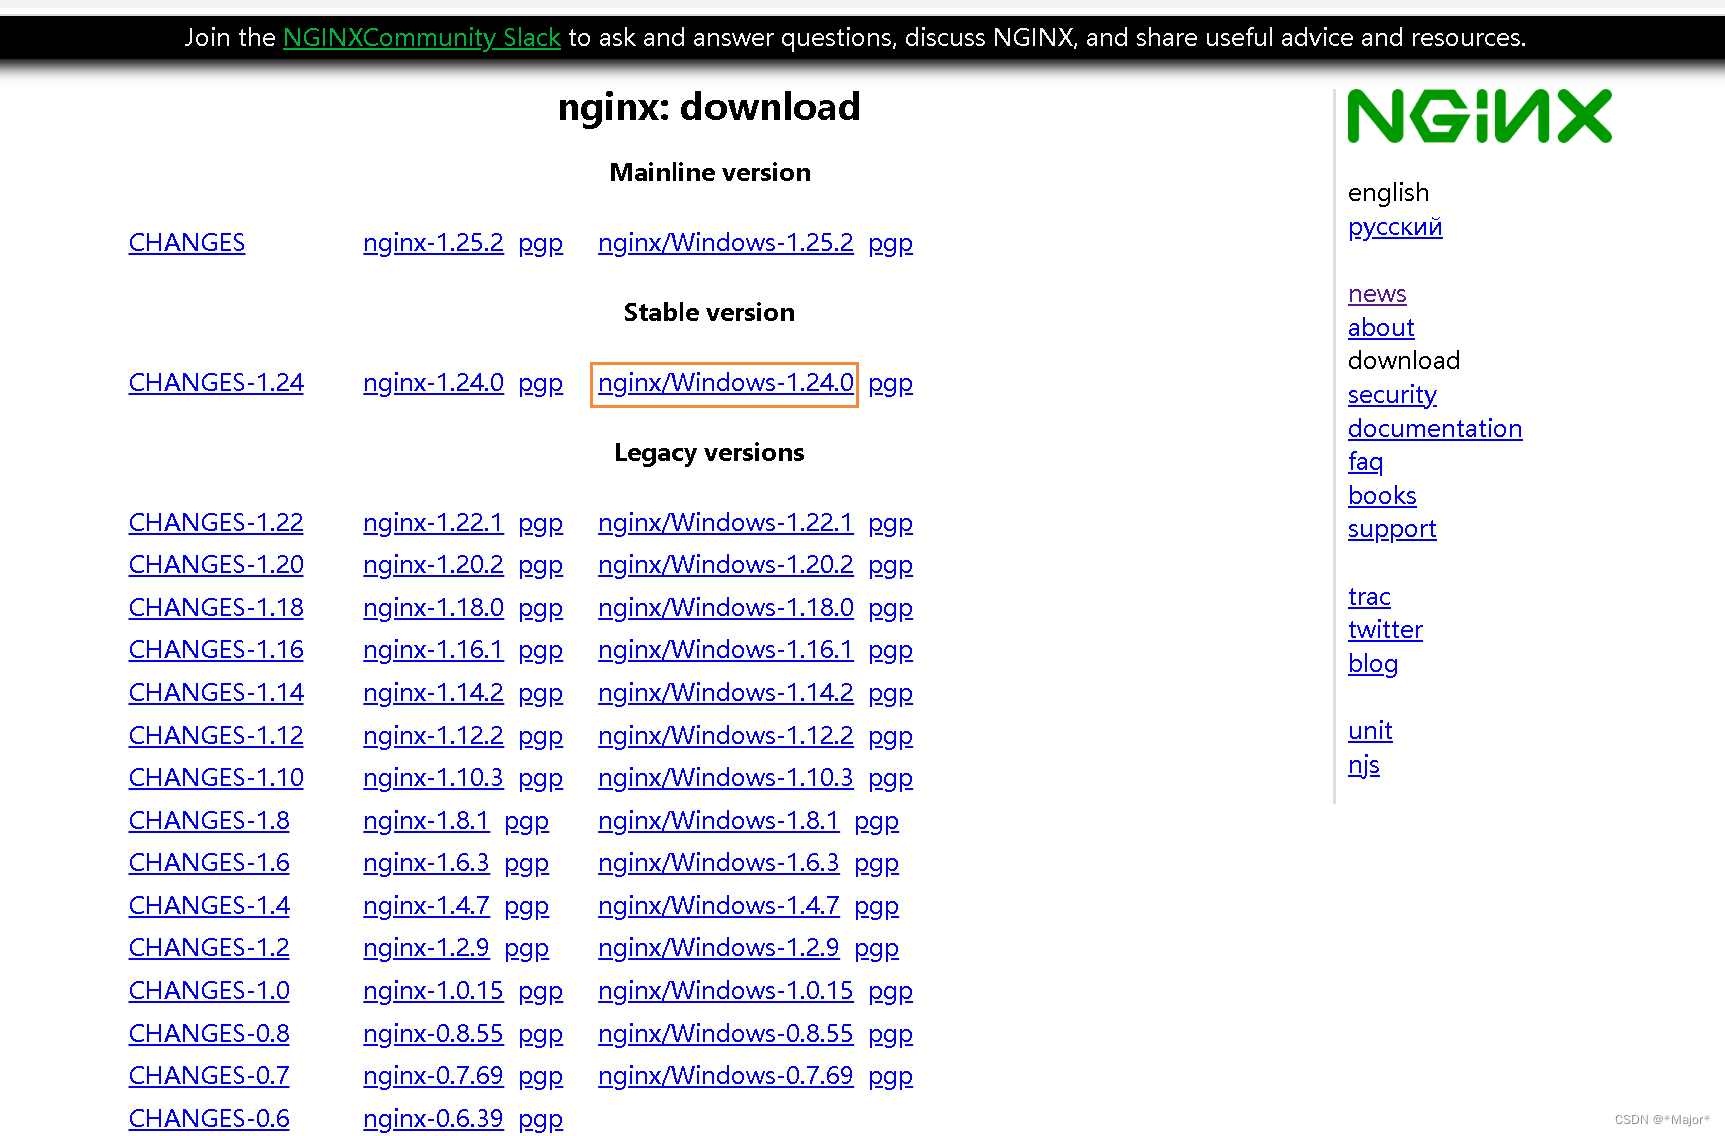
Task: Open CHANGES-1.0 link
Action: [x=209, y=991]
